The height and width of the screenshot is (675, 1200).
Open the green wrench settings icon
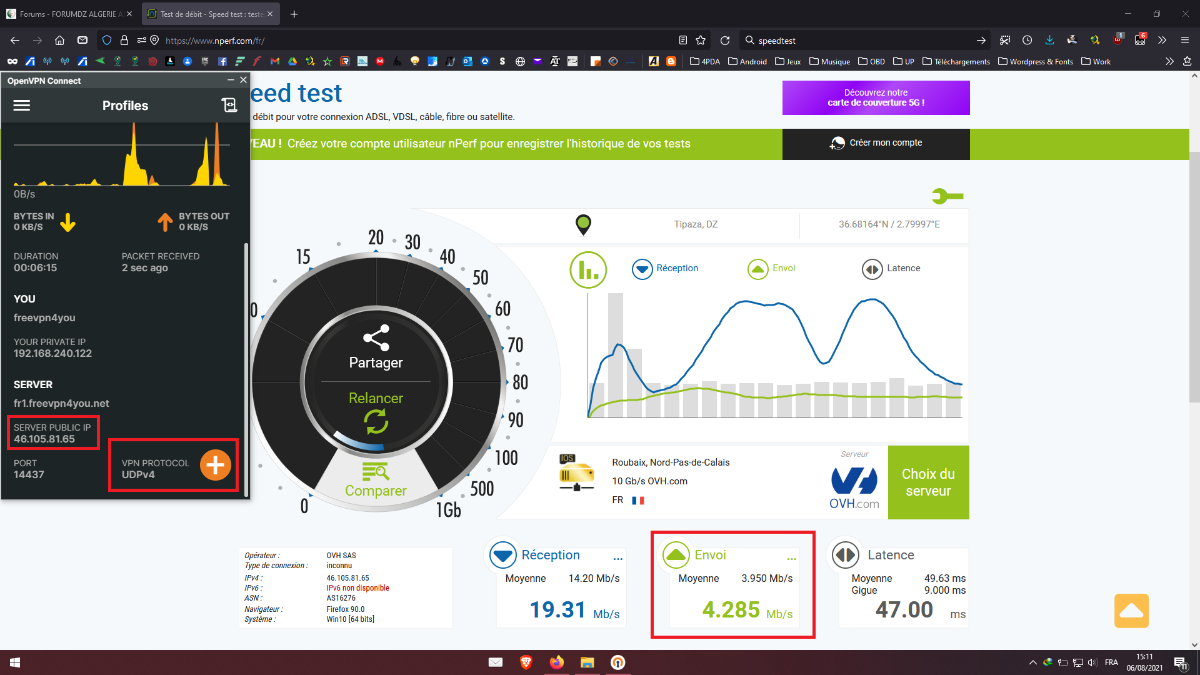click(946, 196)
